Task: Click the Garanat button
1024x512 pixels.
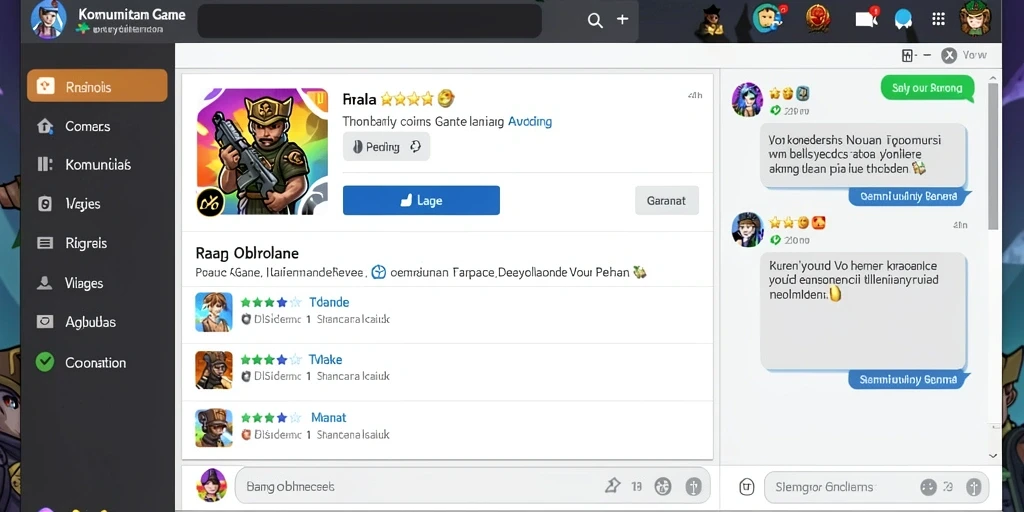Action: coord(667,200)
